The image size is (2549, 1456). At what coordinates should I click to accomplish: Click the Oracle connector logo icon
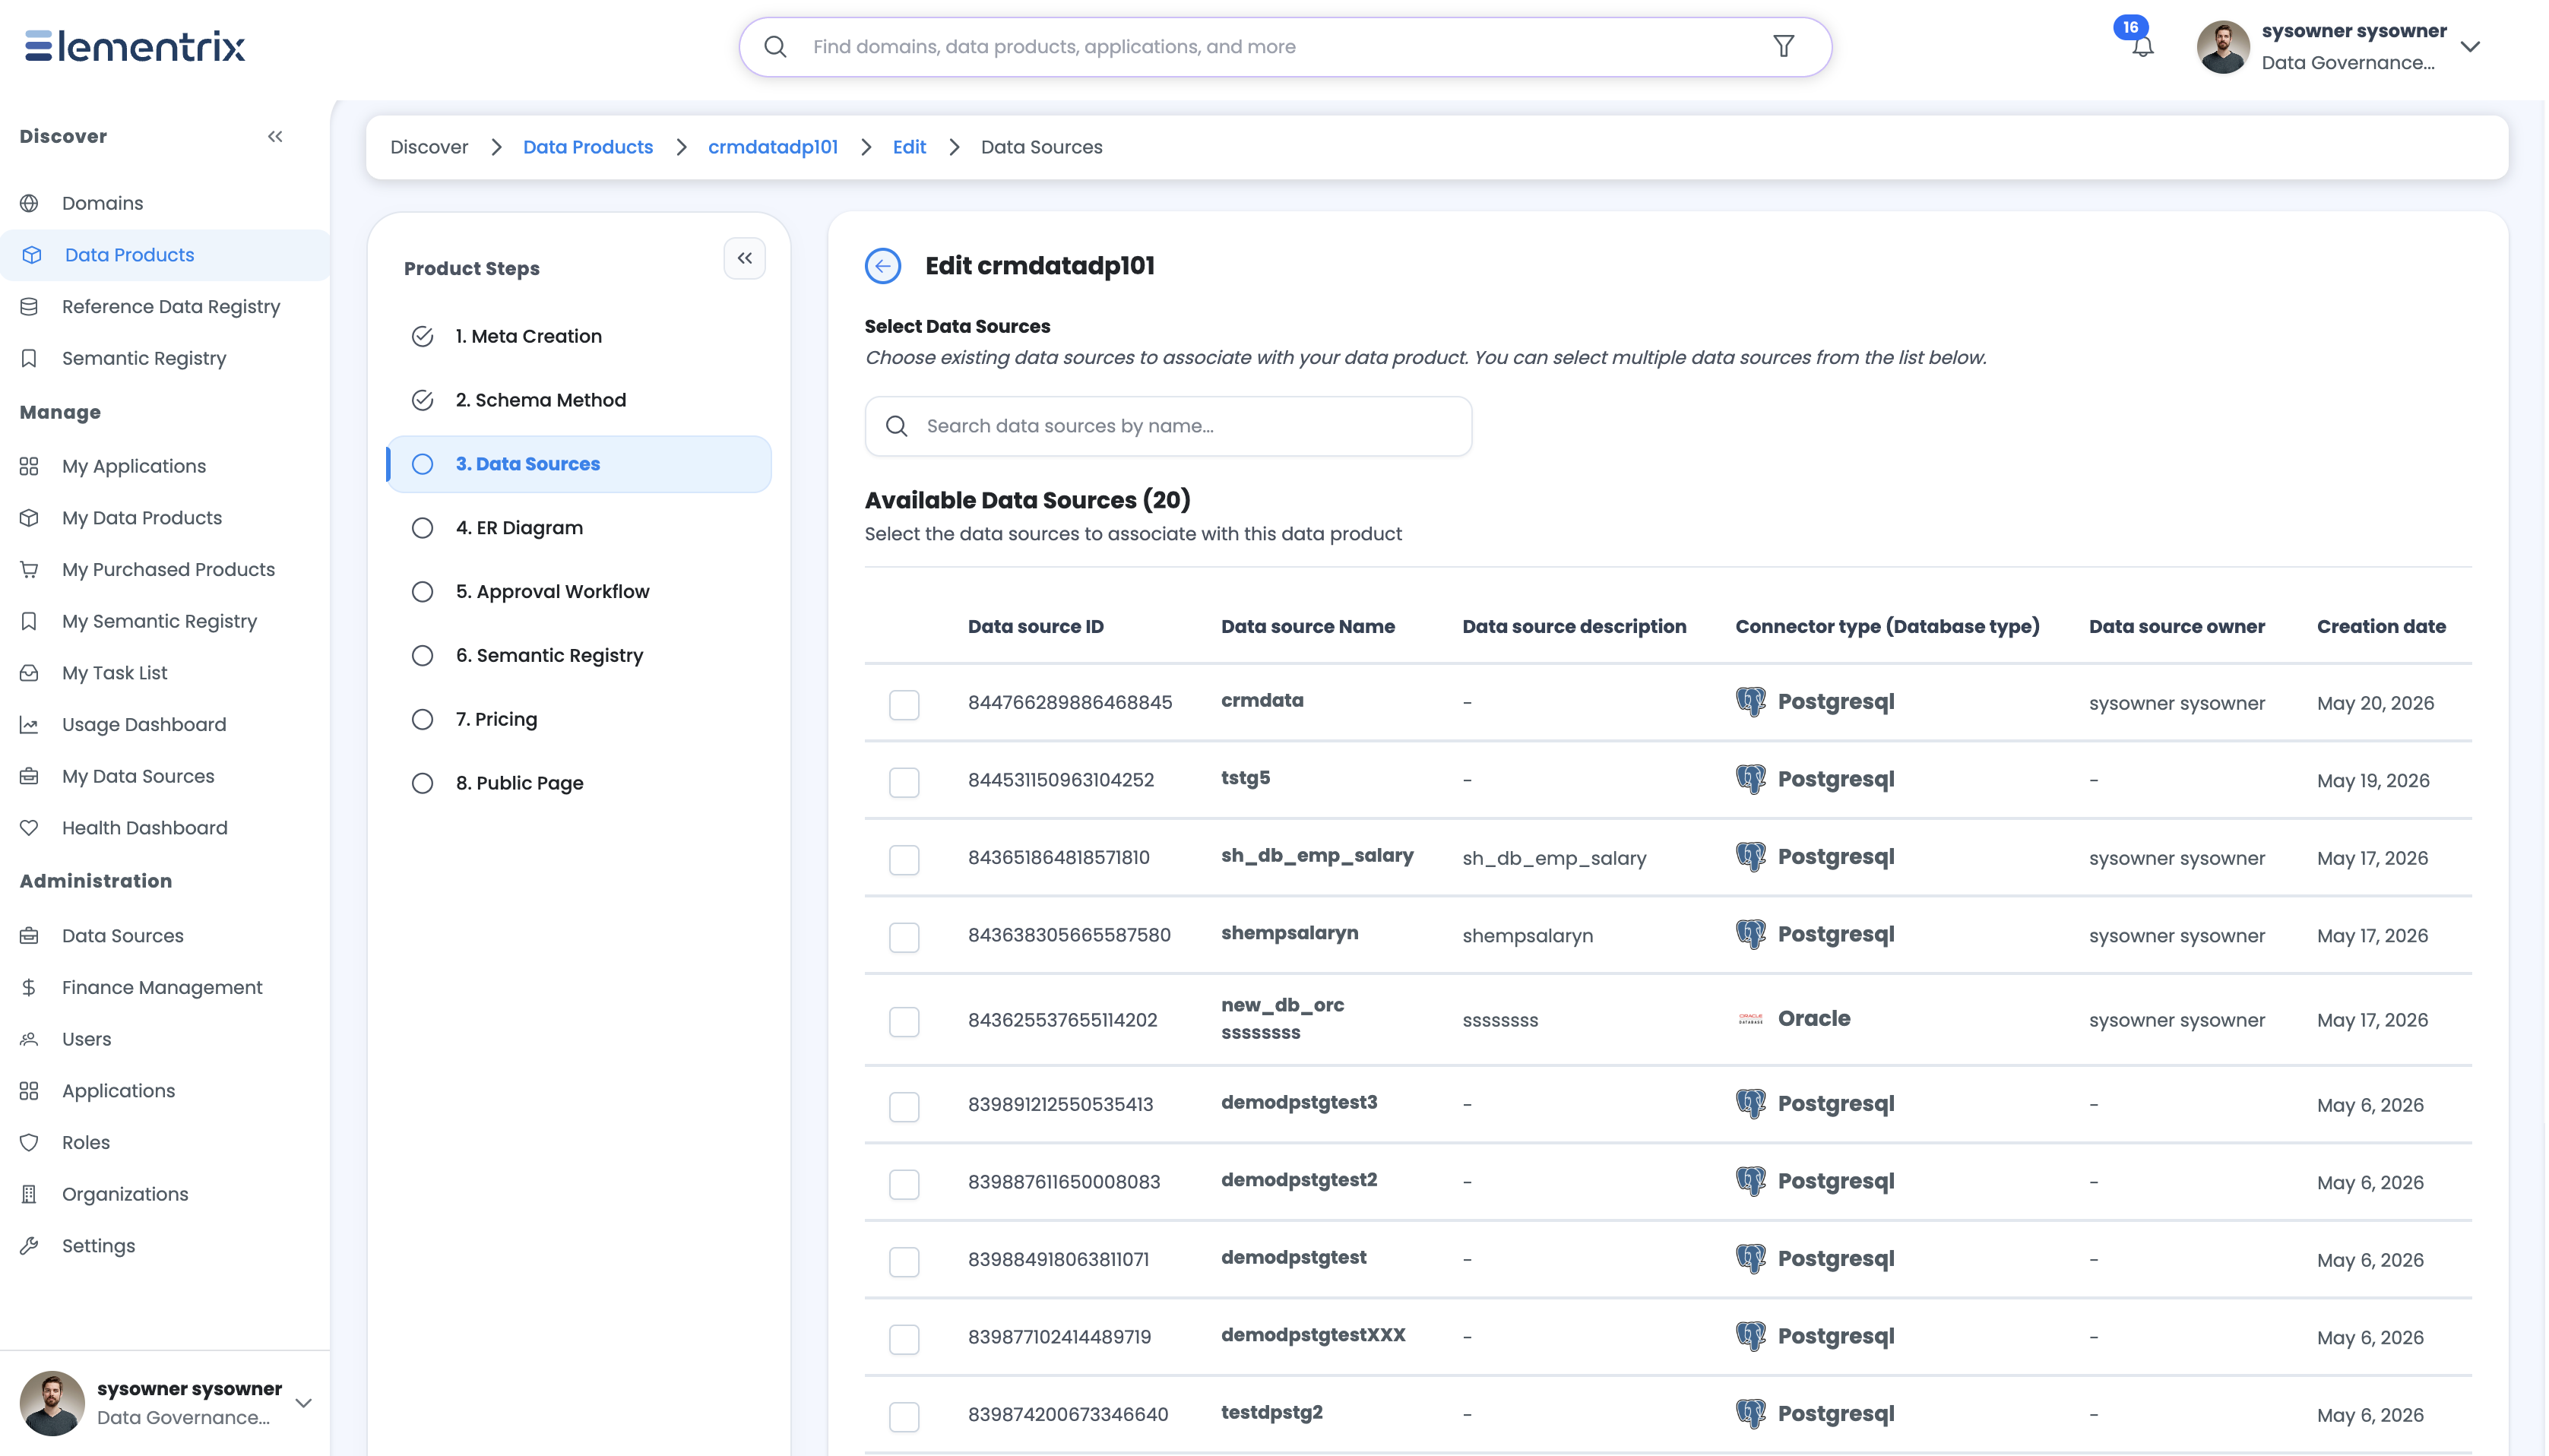pyautogui.click(x=1750, y=1019)
